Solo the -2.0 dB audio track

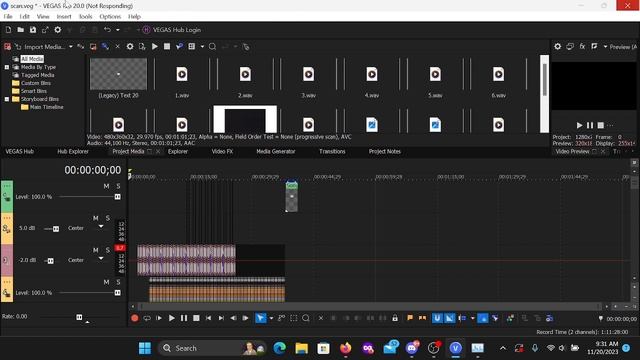tap(108, 250)
